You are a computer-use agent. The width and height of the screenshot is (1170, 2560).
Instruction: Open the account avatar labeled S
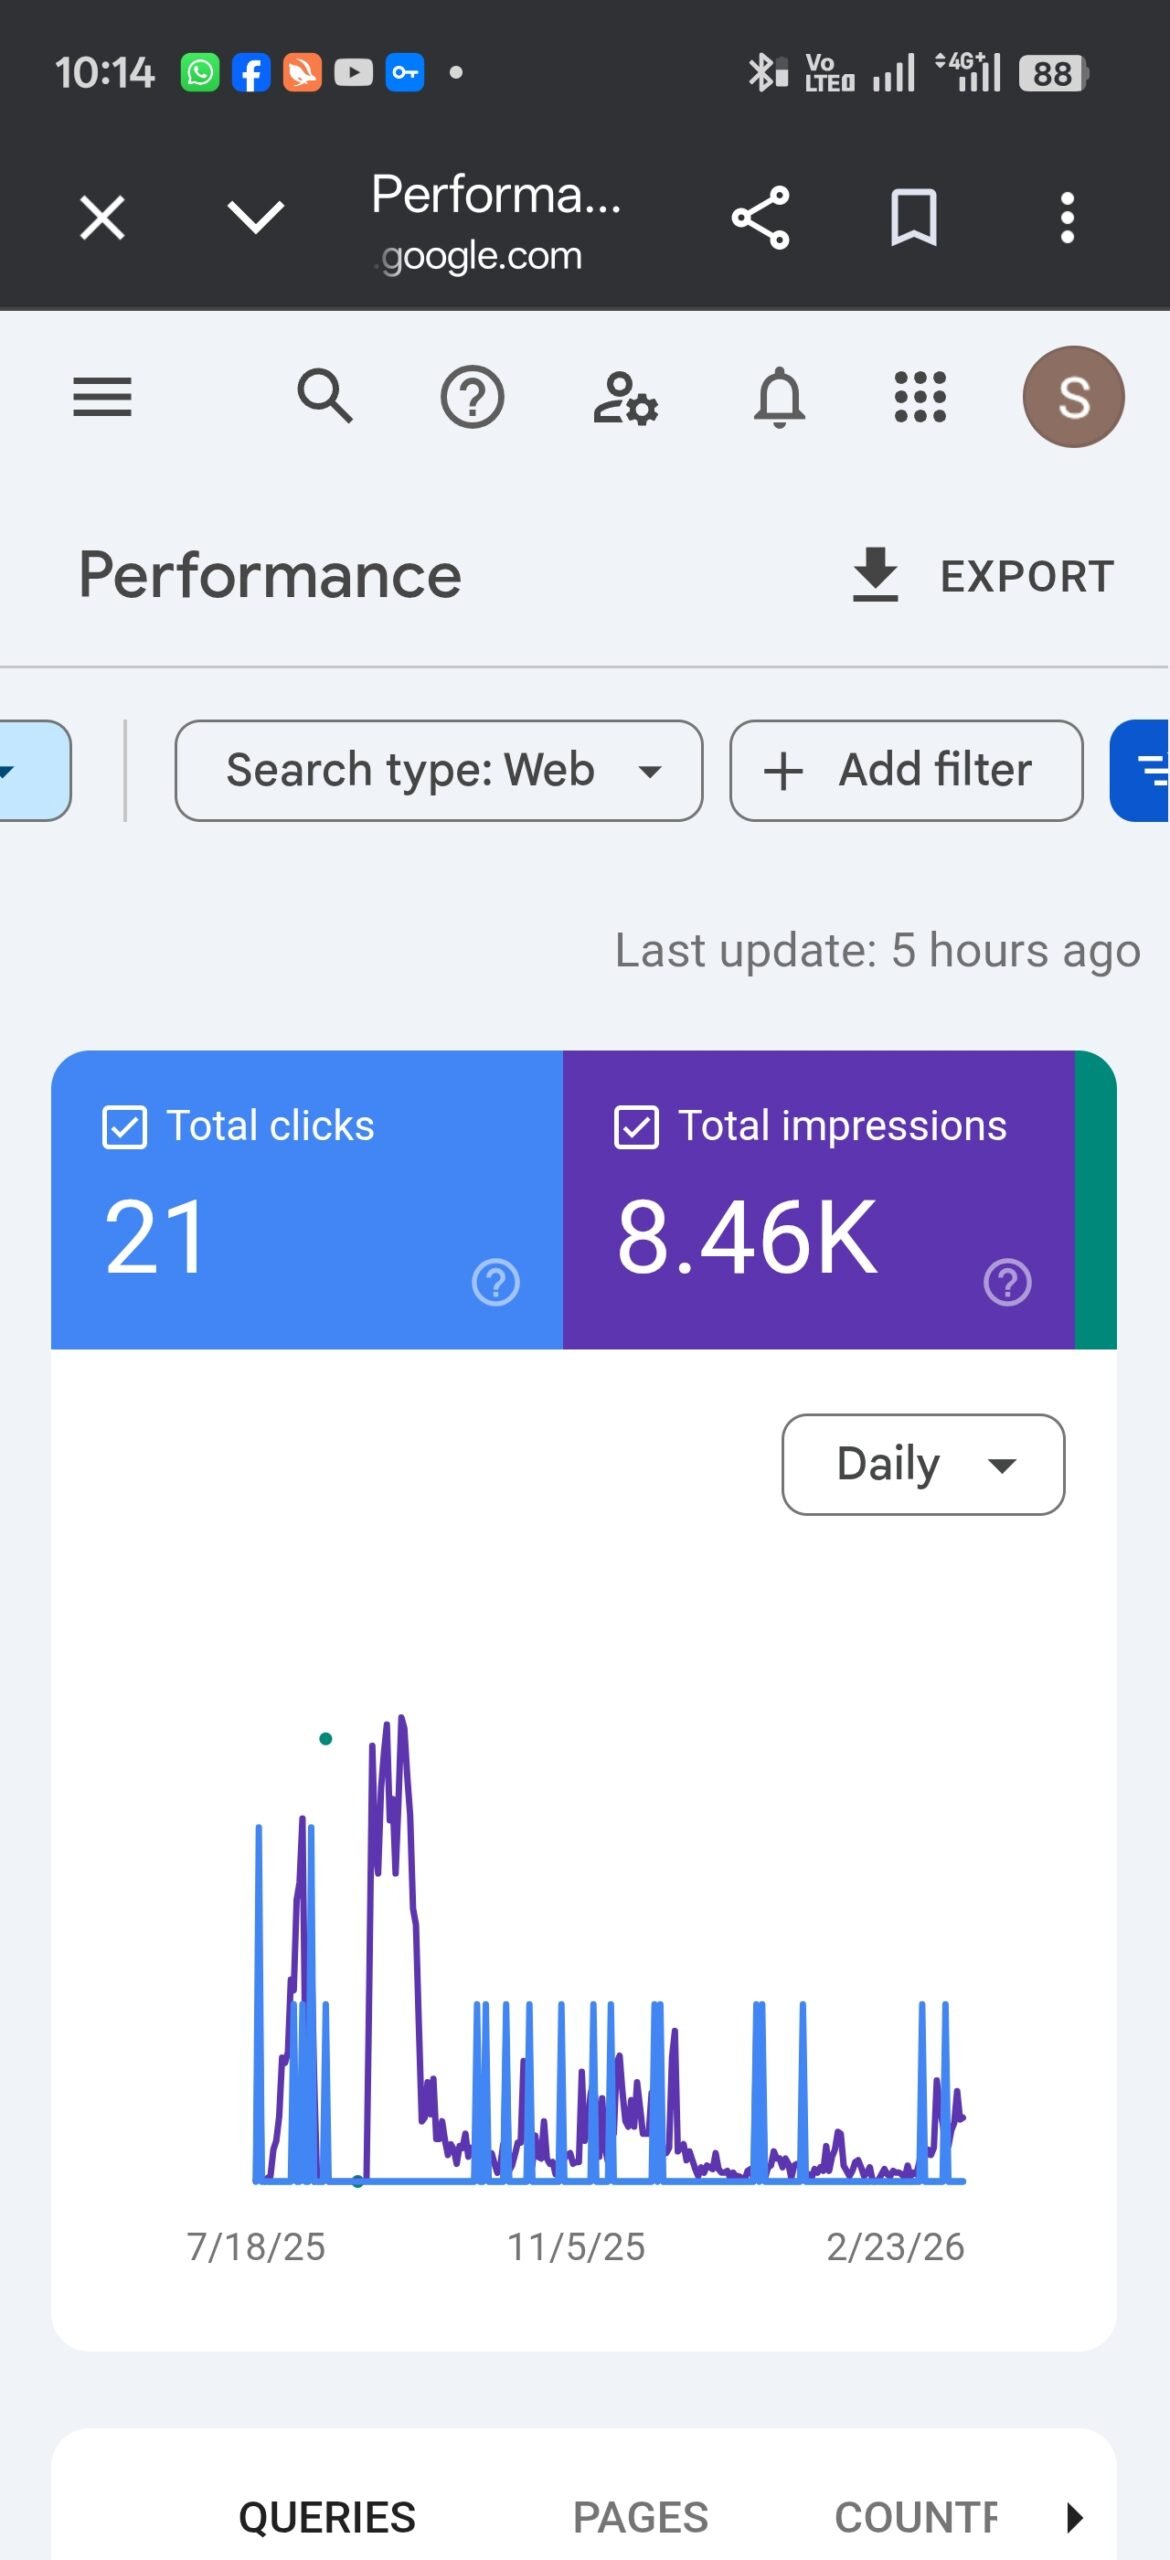1073,397
